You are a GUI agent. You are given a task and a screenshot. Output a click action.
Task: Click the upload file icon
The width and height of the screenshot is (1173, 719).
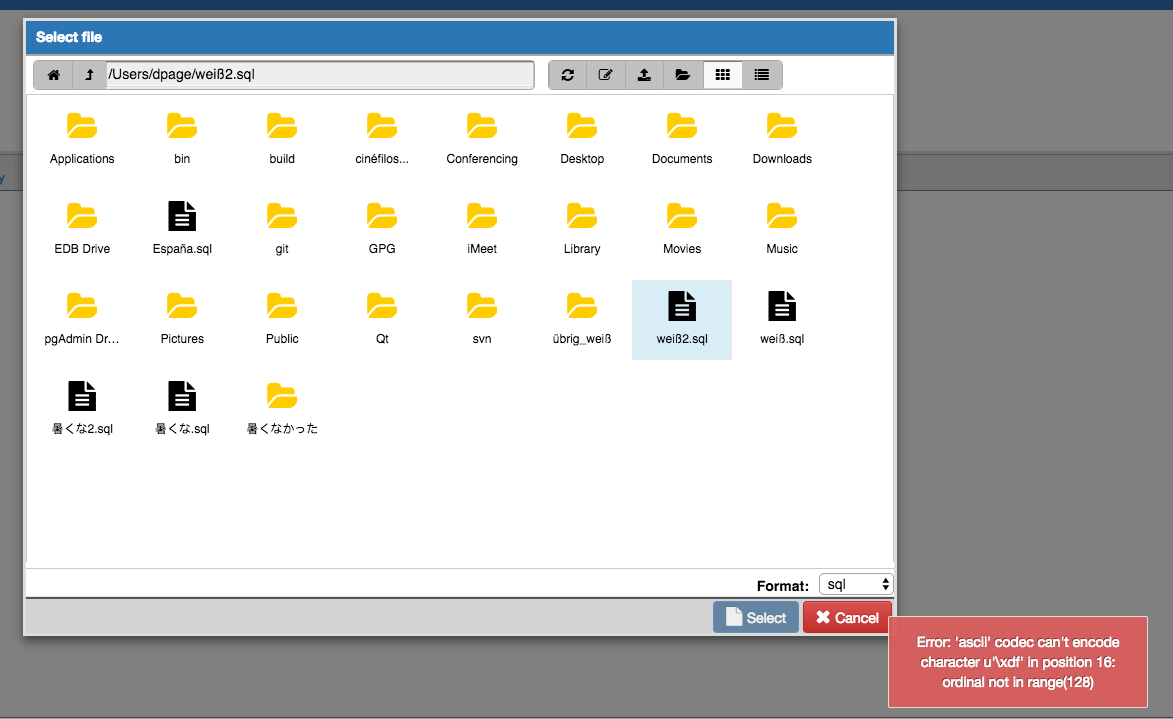645,75
